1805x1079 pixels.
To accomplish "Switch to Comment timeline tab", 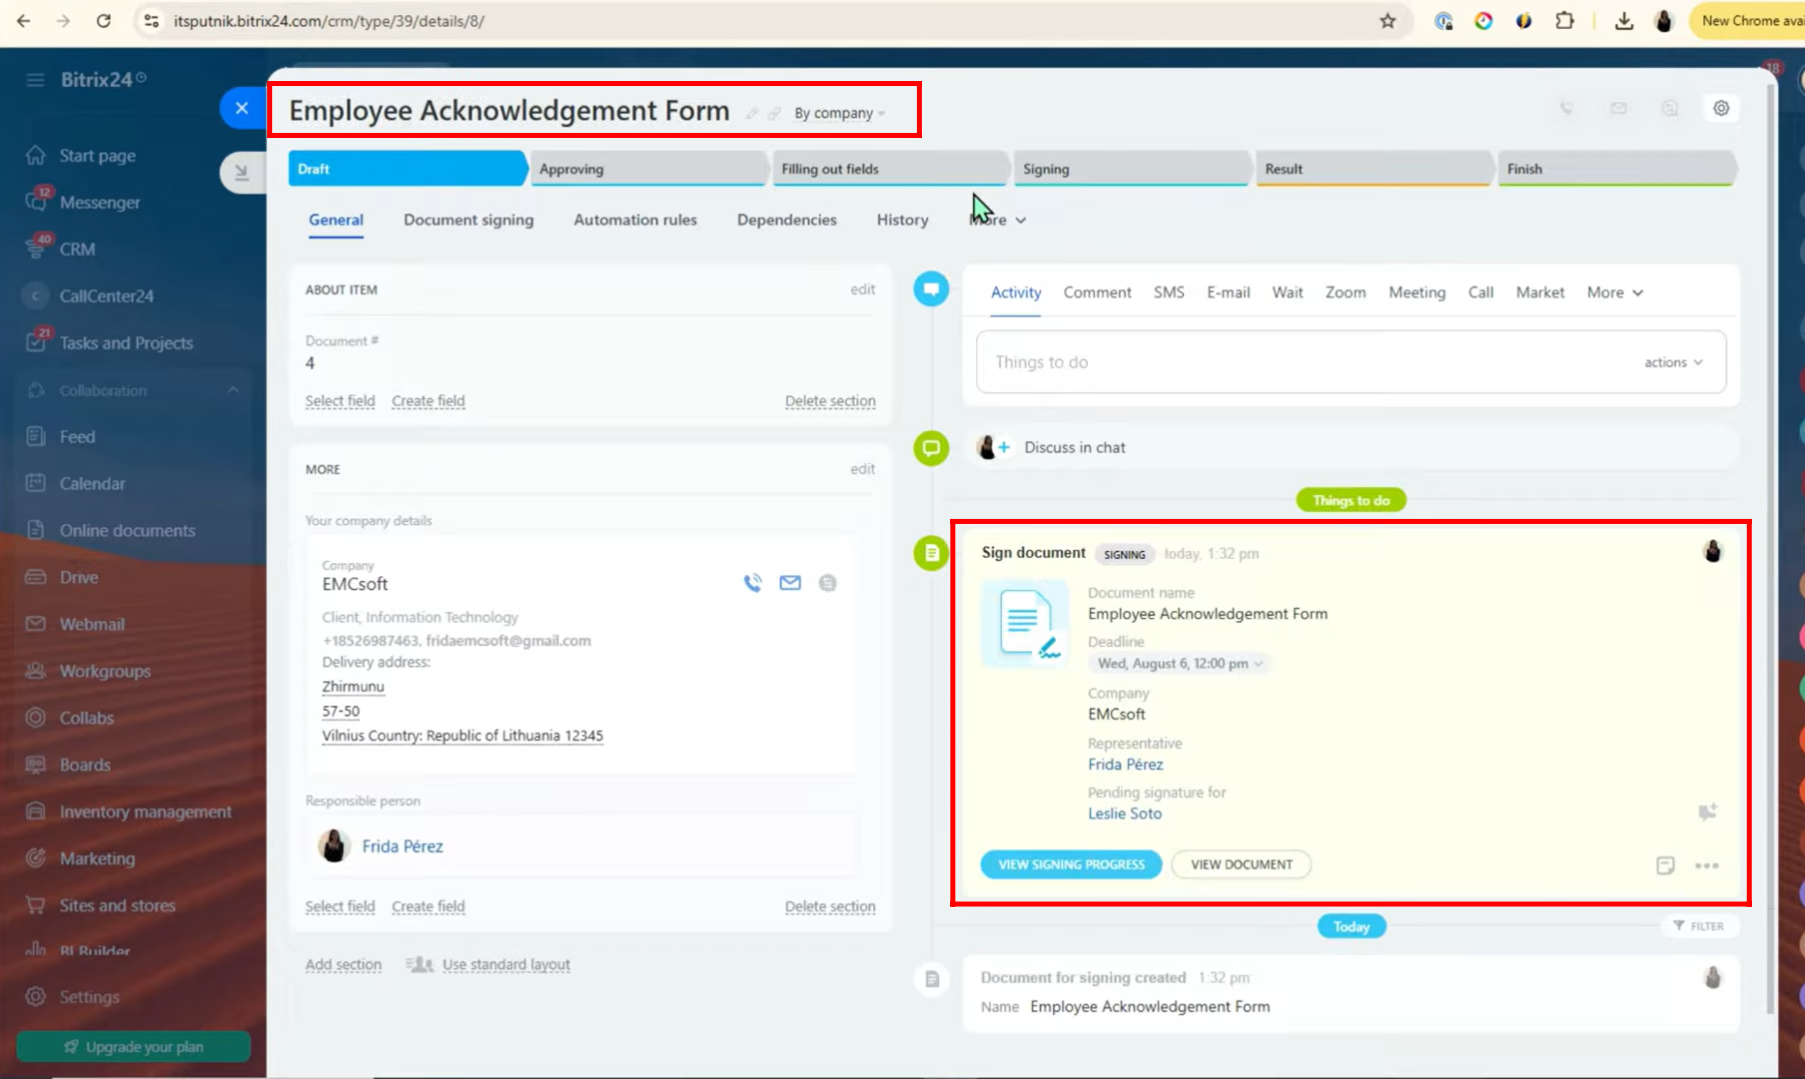I will tap(1097, 292).
